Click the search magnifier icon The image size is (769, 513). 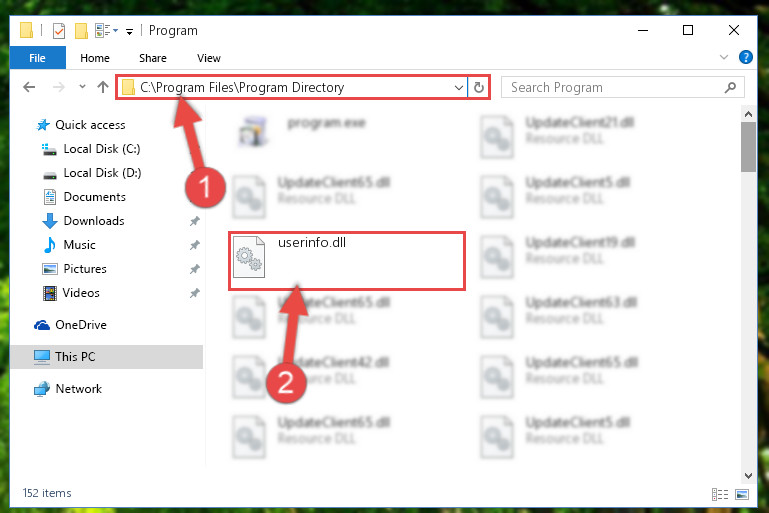[730, 87]
